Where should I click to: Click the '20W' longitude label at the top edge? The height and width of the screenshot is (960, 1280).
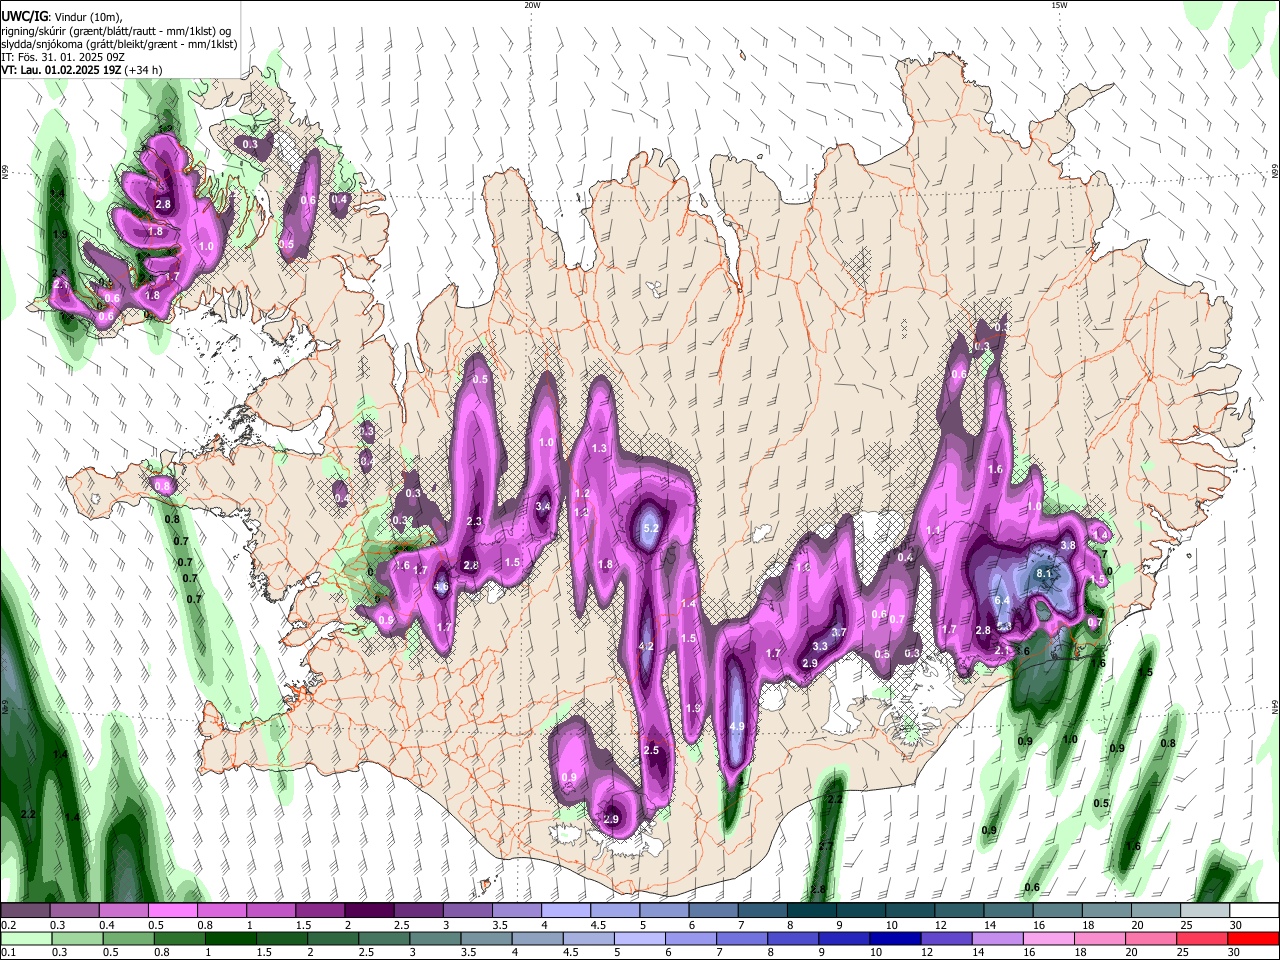coord(532,5)
